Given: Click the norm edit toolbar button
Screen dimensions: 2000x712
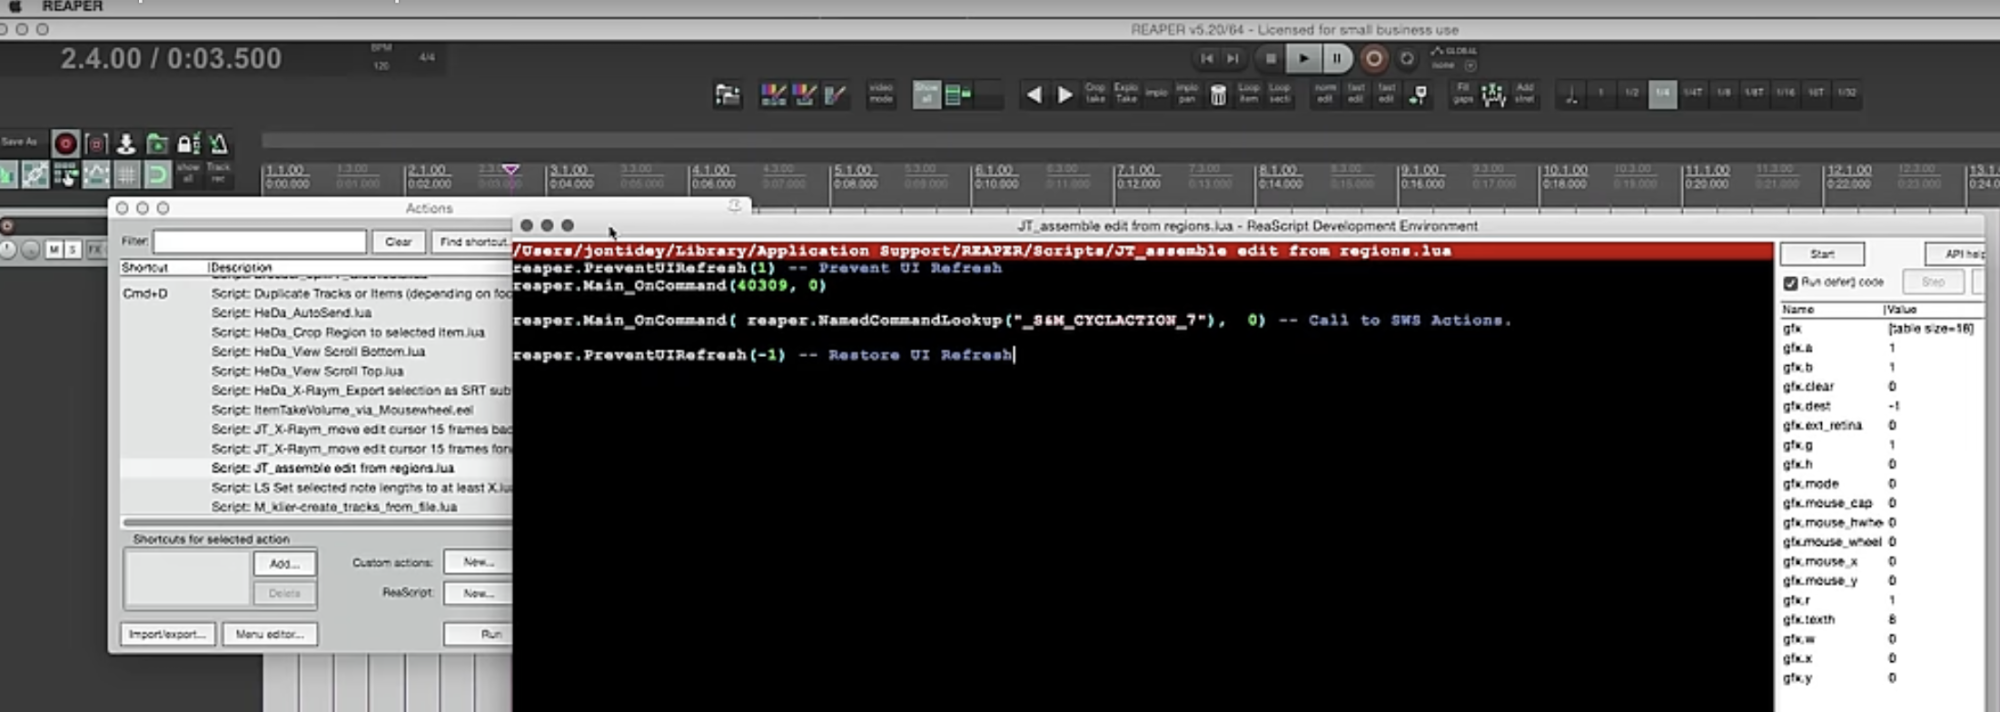Looking at the screenshot, I should pos(1325,94).
